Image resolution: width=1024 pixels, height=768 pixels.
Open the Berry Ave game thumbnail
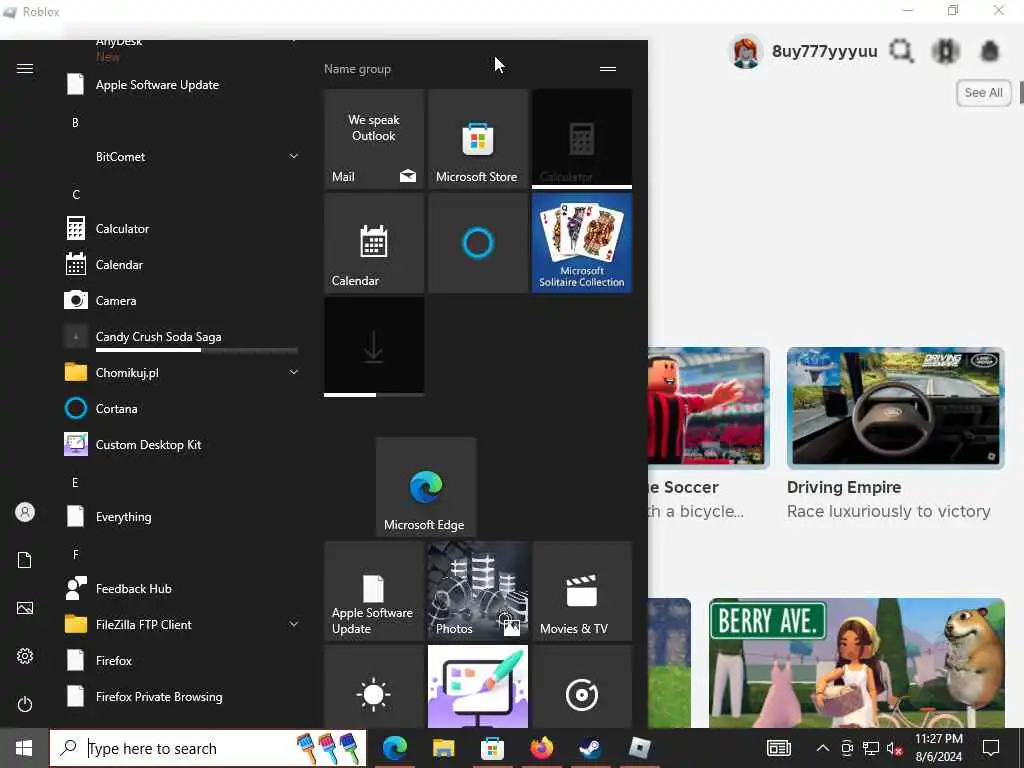857,663
